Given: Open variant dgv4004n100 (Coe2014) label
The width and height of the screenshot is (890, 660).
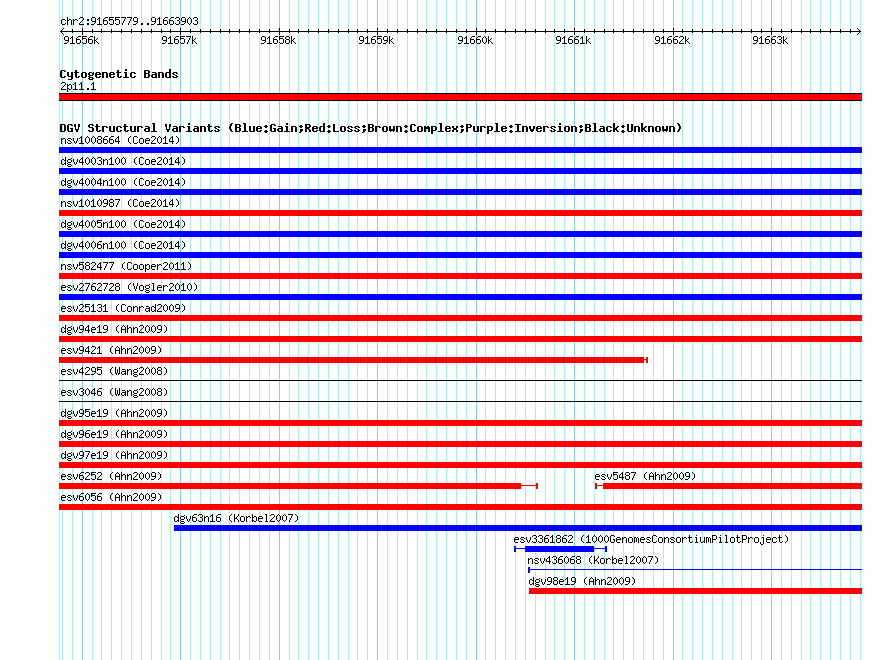Looking at the screenshot, I should pyautogui.click(x=123, y=182).
